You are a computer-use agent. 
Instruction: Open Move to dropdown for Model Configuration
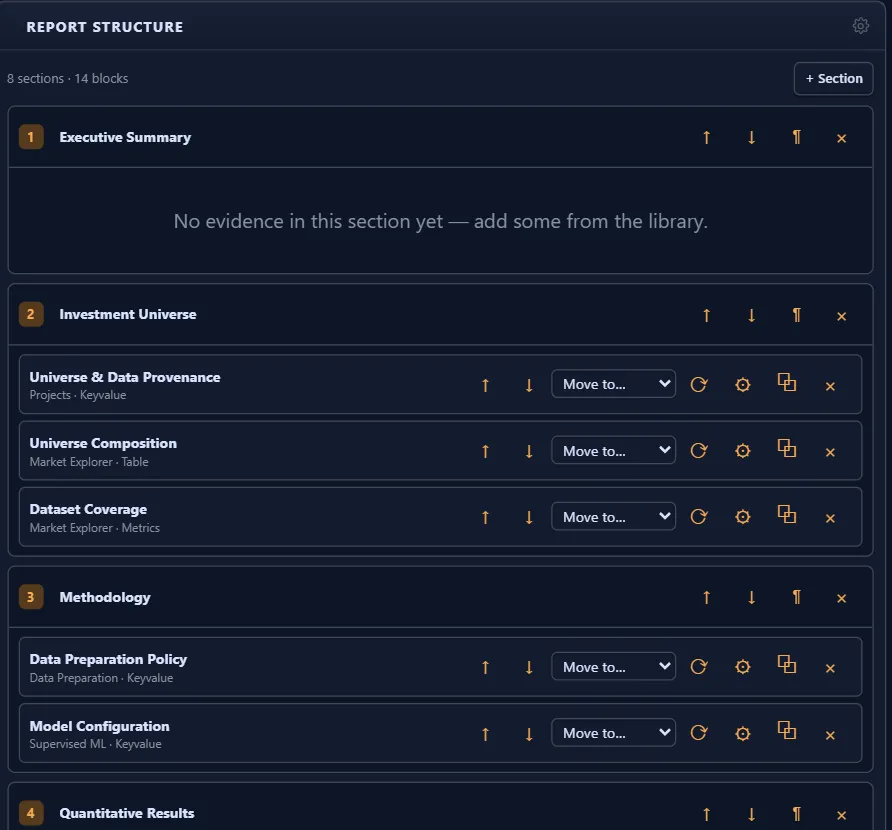(613, 733)
